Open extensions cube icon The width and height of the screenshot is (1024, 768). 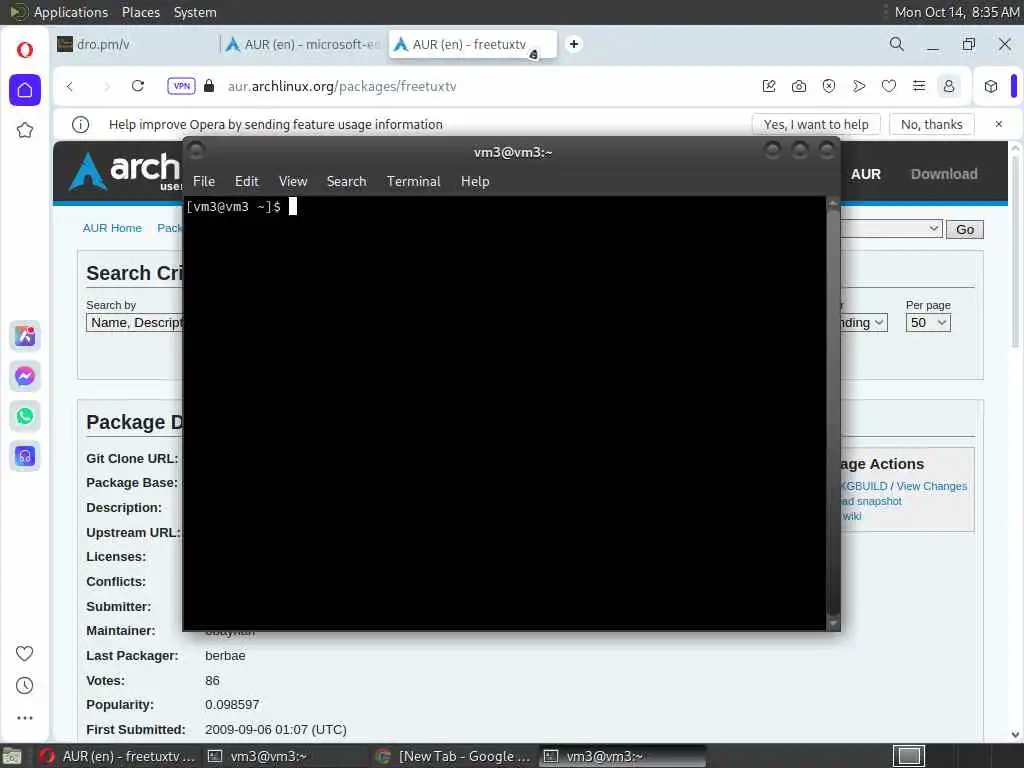[991, 86]
